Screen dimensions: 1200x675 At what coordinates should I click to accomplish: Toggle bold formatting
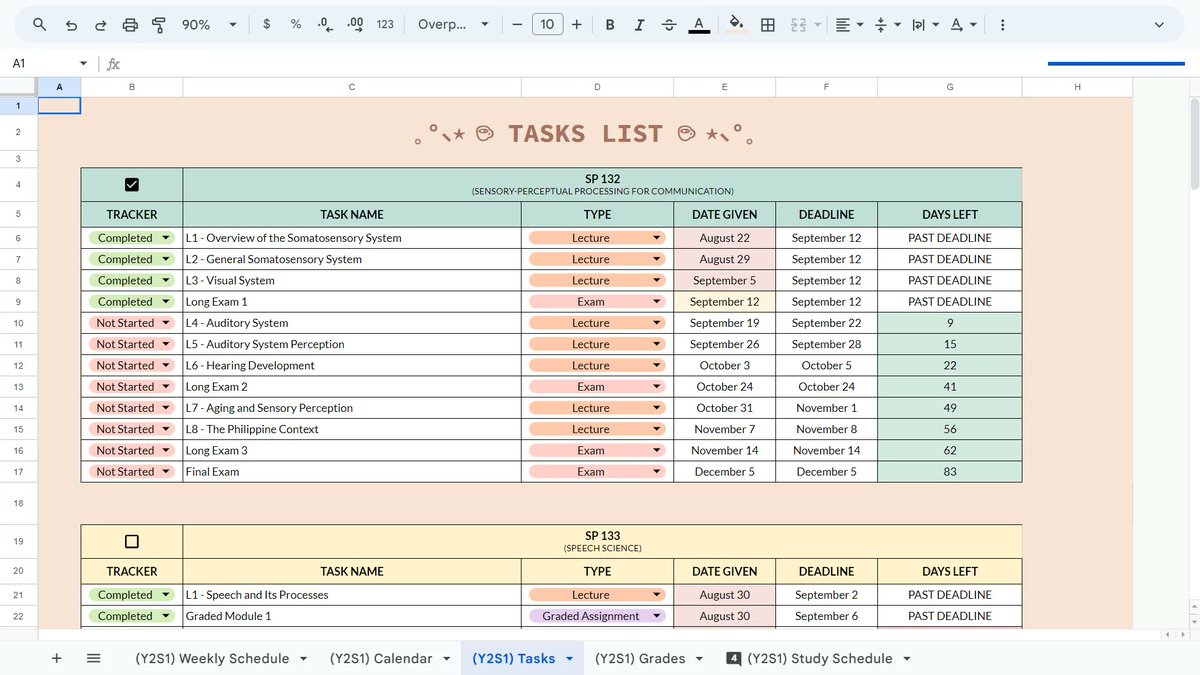pos(610,25)
